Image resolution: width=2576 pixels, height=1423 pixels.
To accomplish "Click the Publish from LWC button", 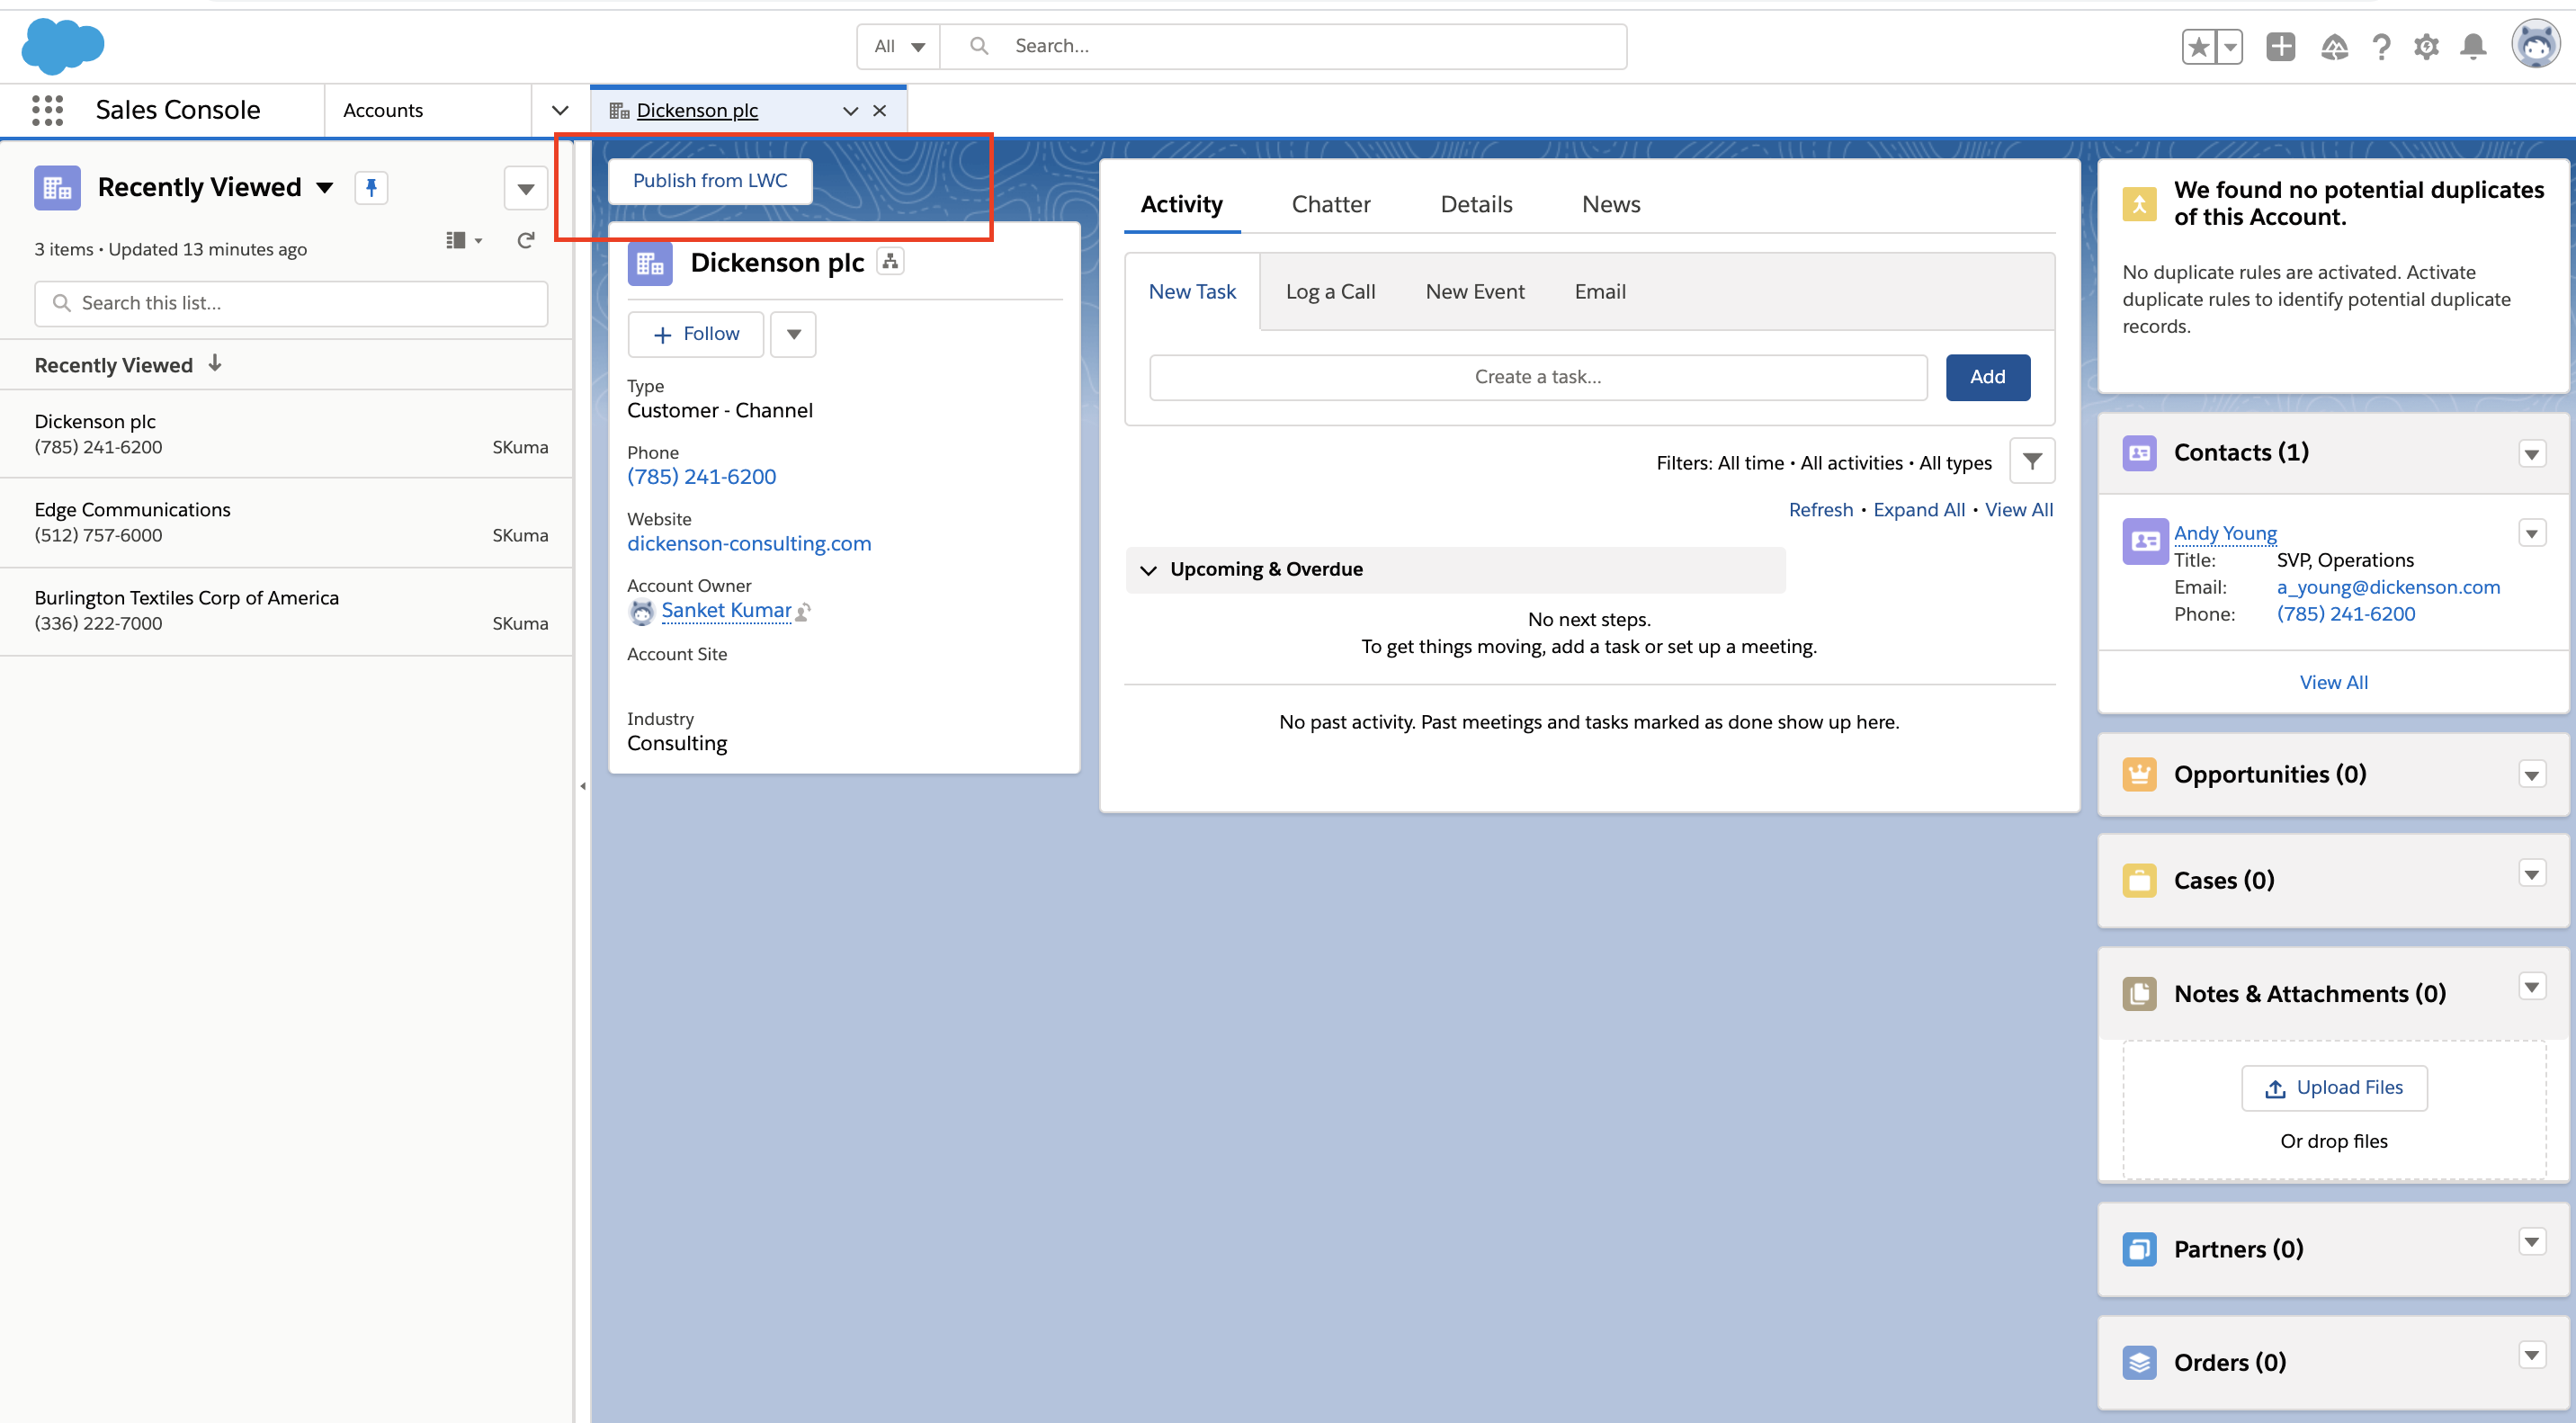I will (x=710, y=181).
